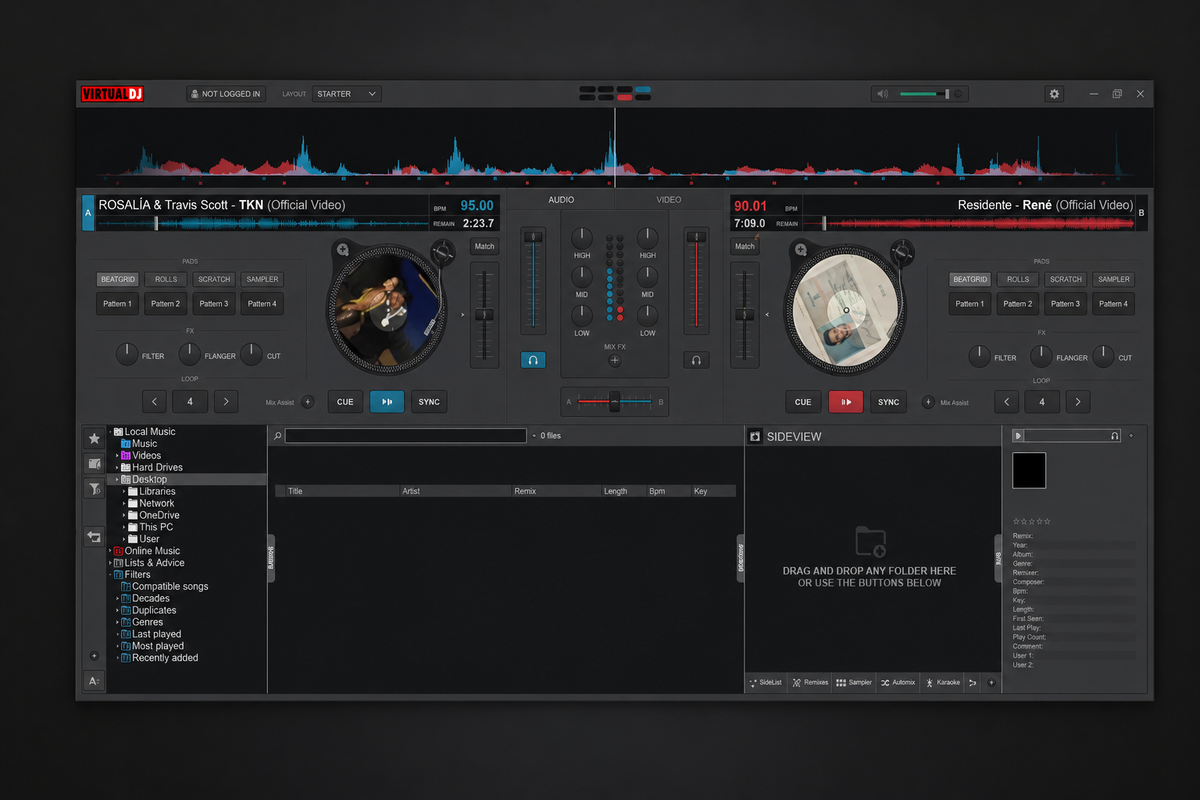Screen dimensions: 1200x800
Task: Click Pattern 3 pad on deck A
Action: 213,303
